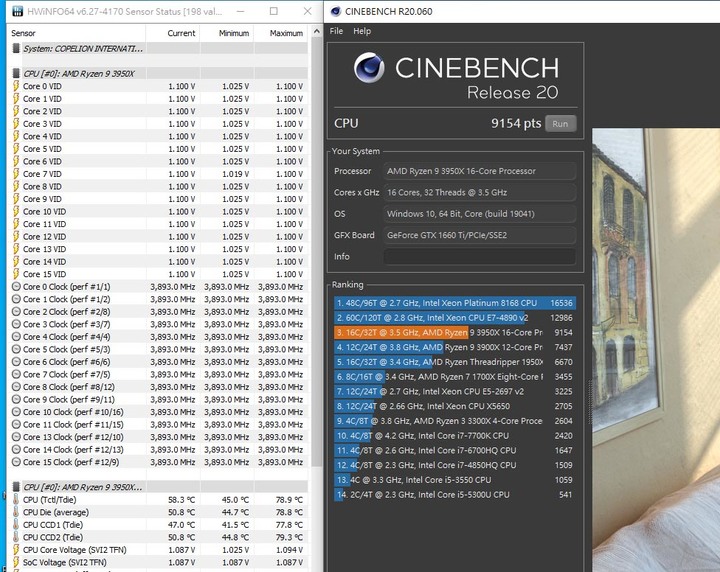Click the Cinebench app icon in title bar
This screenshot has height=572, width=720.
pos(336,11)
